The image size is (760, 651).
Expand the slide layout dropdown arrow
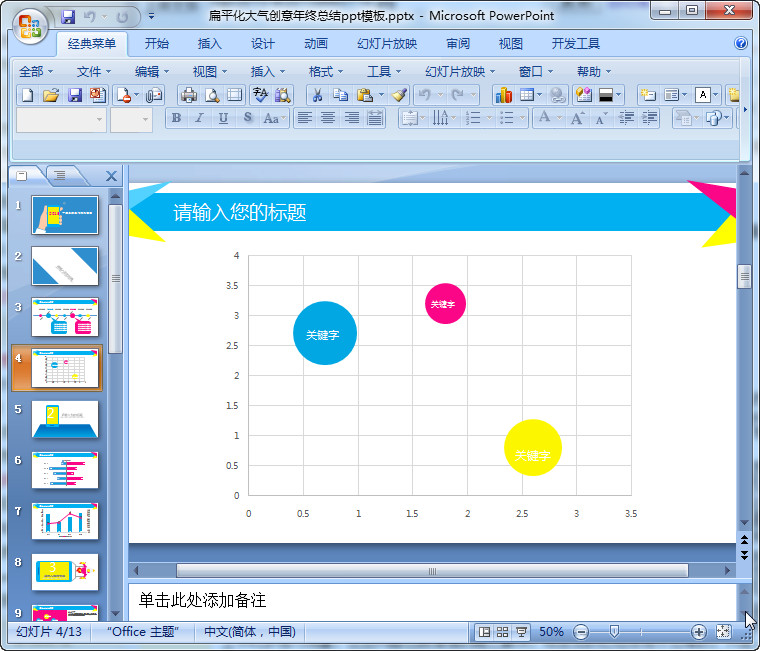[x=684, y=95]
